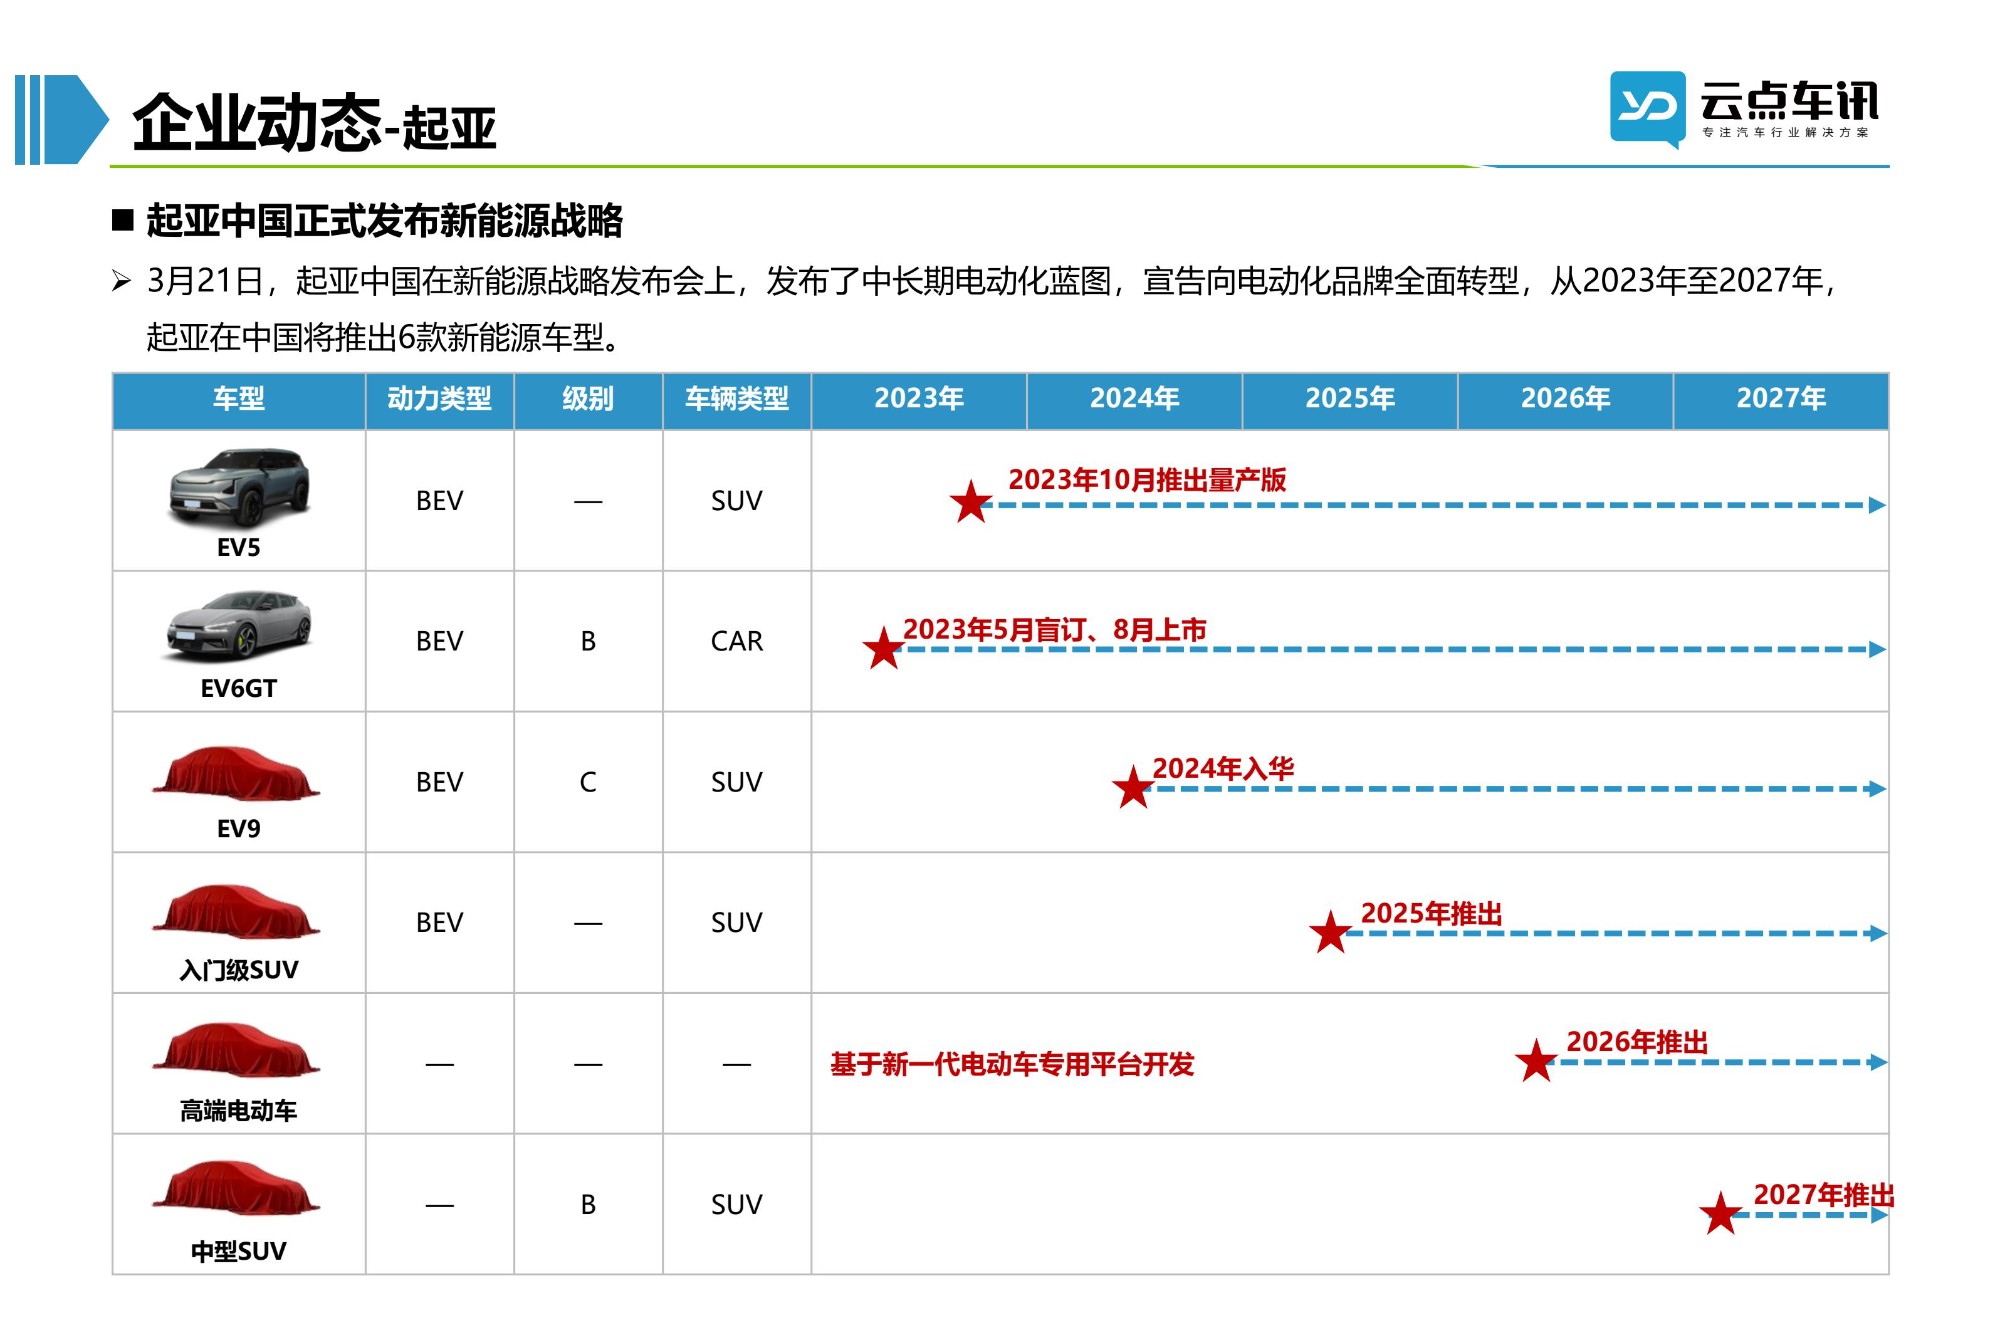
Task: Click the 2027年 column header
Action: point(1781,400)
